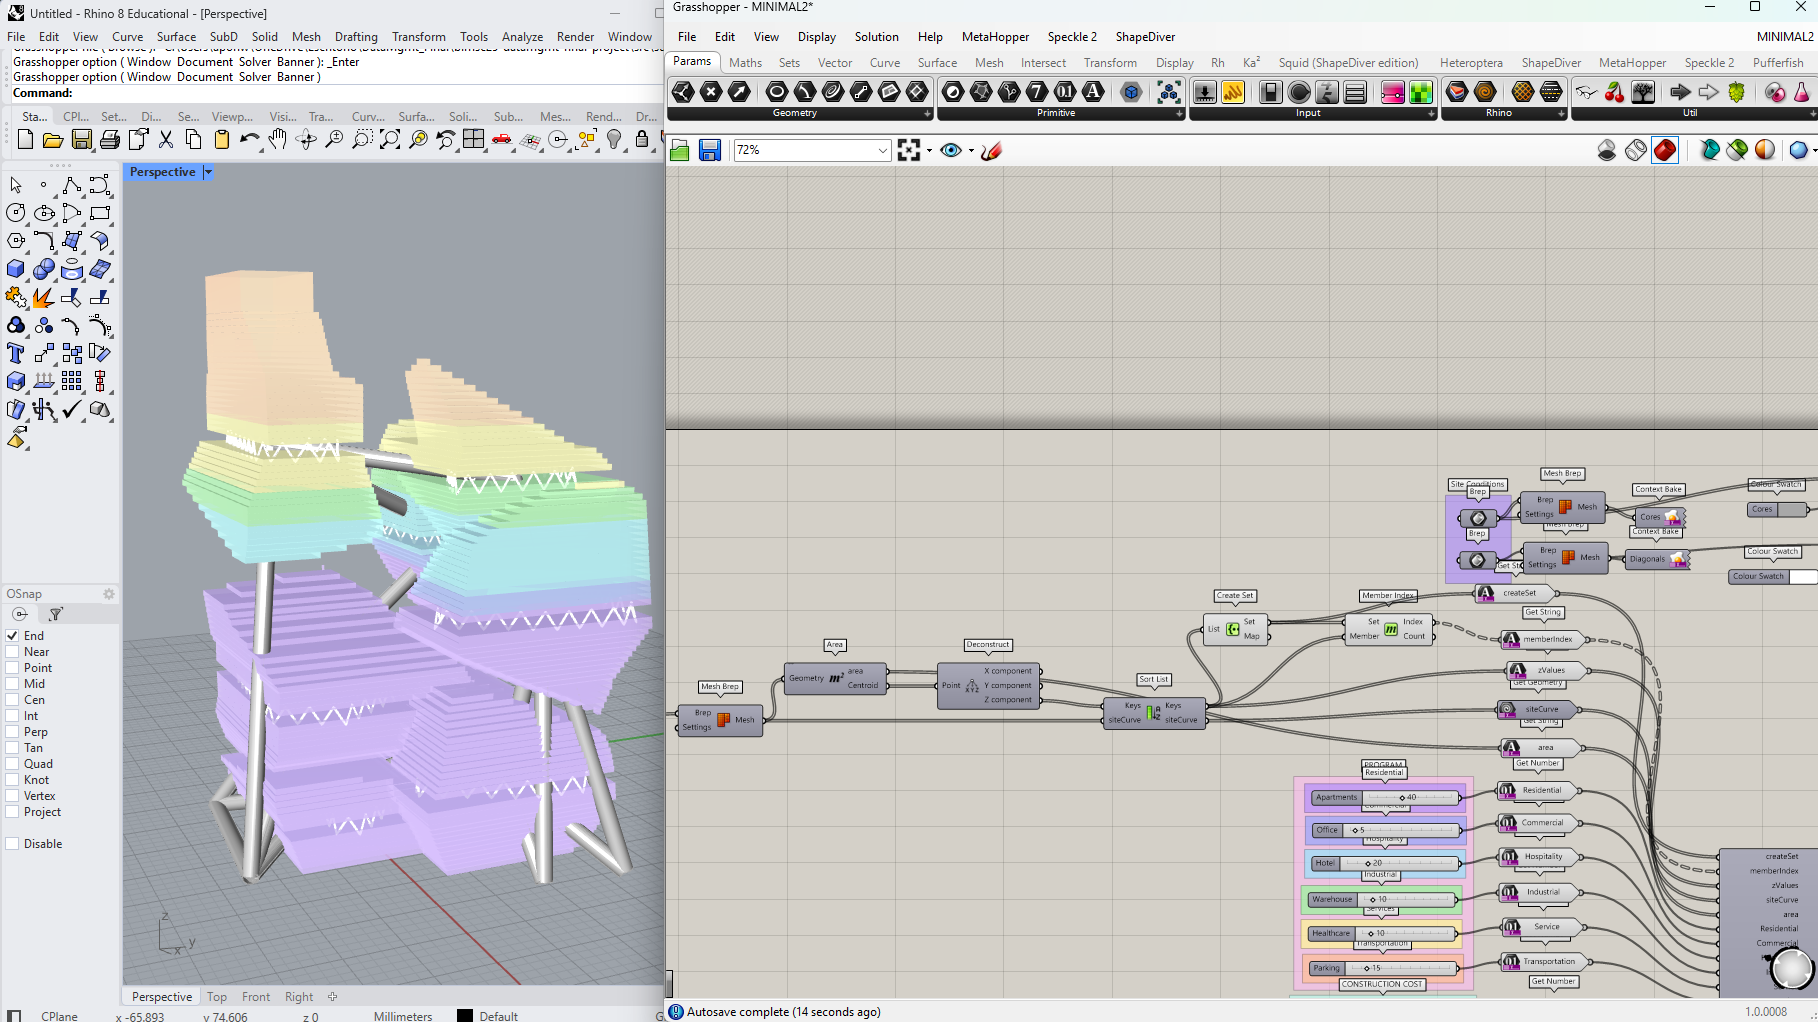1818x1022 pixels.
Task: Enable the Mid osnap checkbox
Action: (x=13, y=684)
